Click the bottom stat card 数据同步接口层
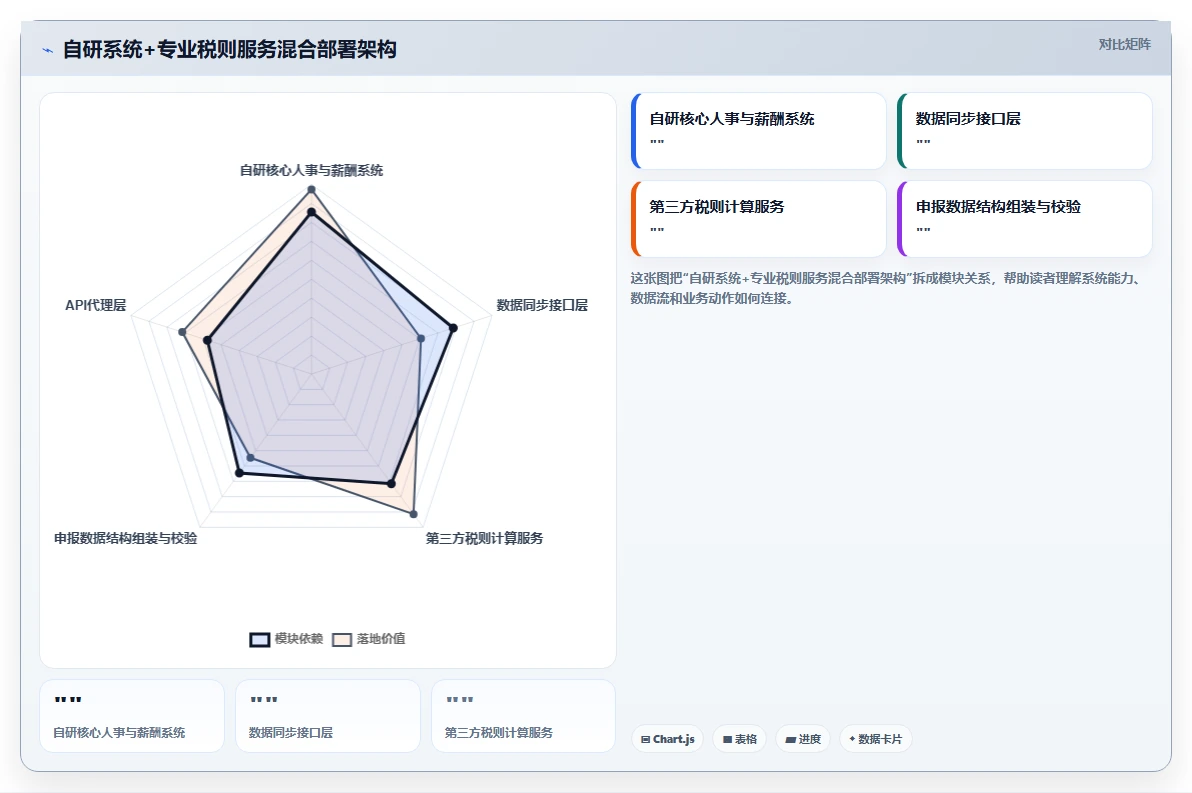The image size is (1192, 793). coord(328,715)
